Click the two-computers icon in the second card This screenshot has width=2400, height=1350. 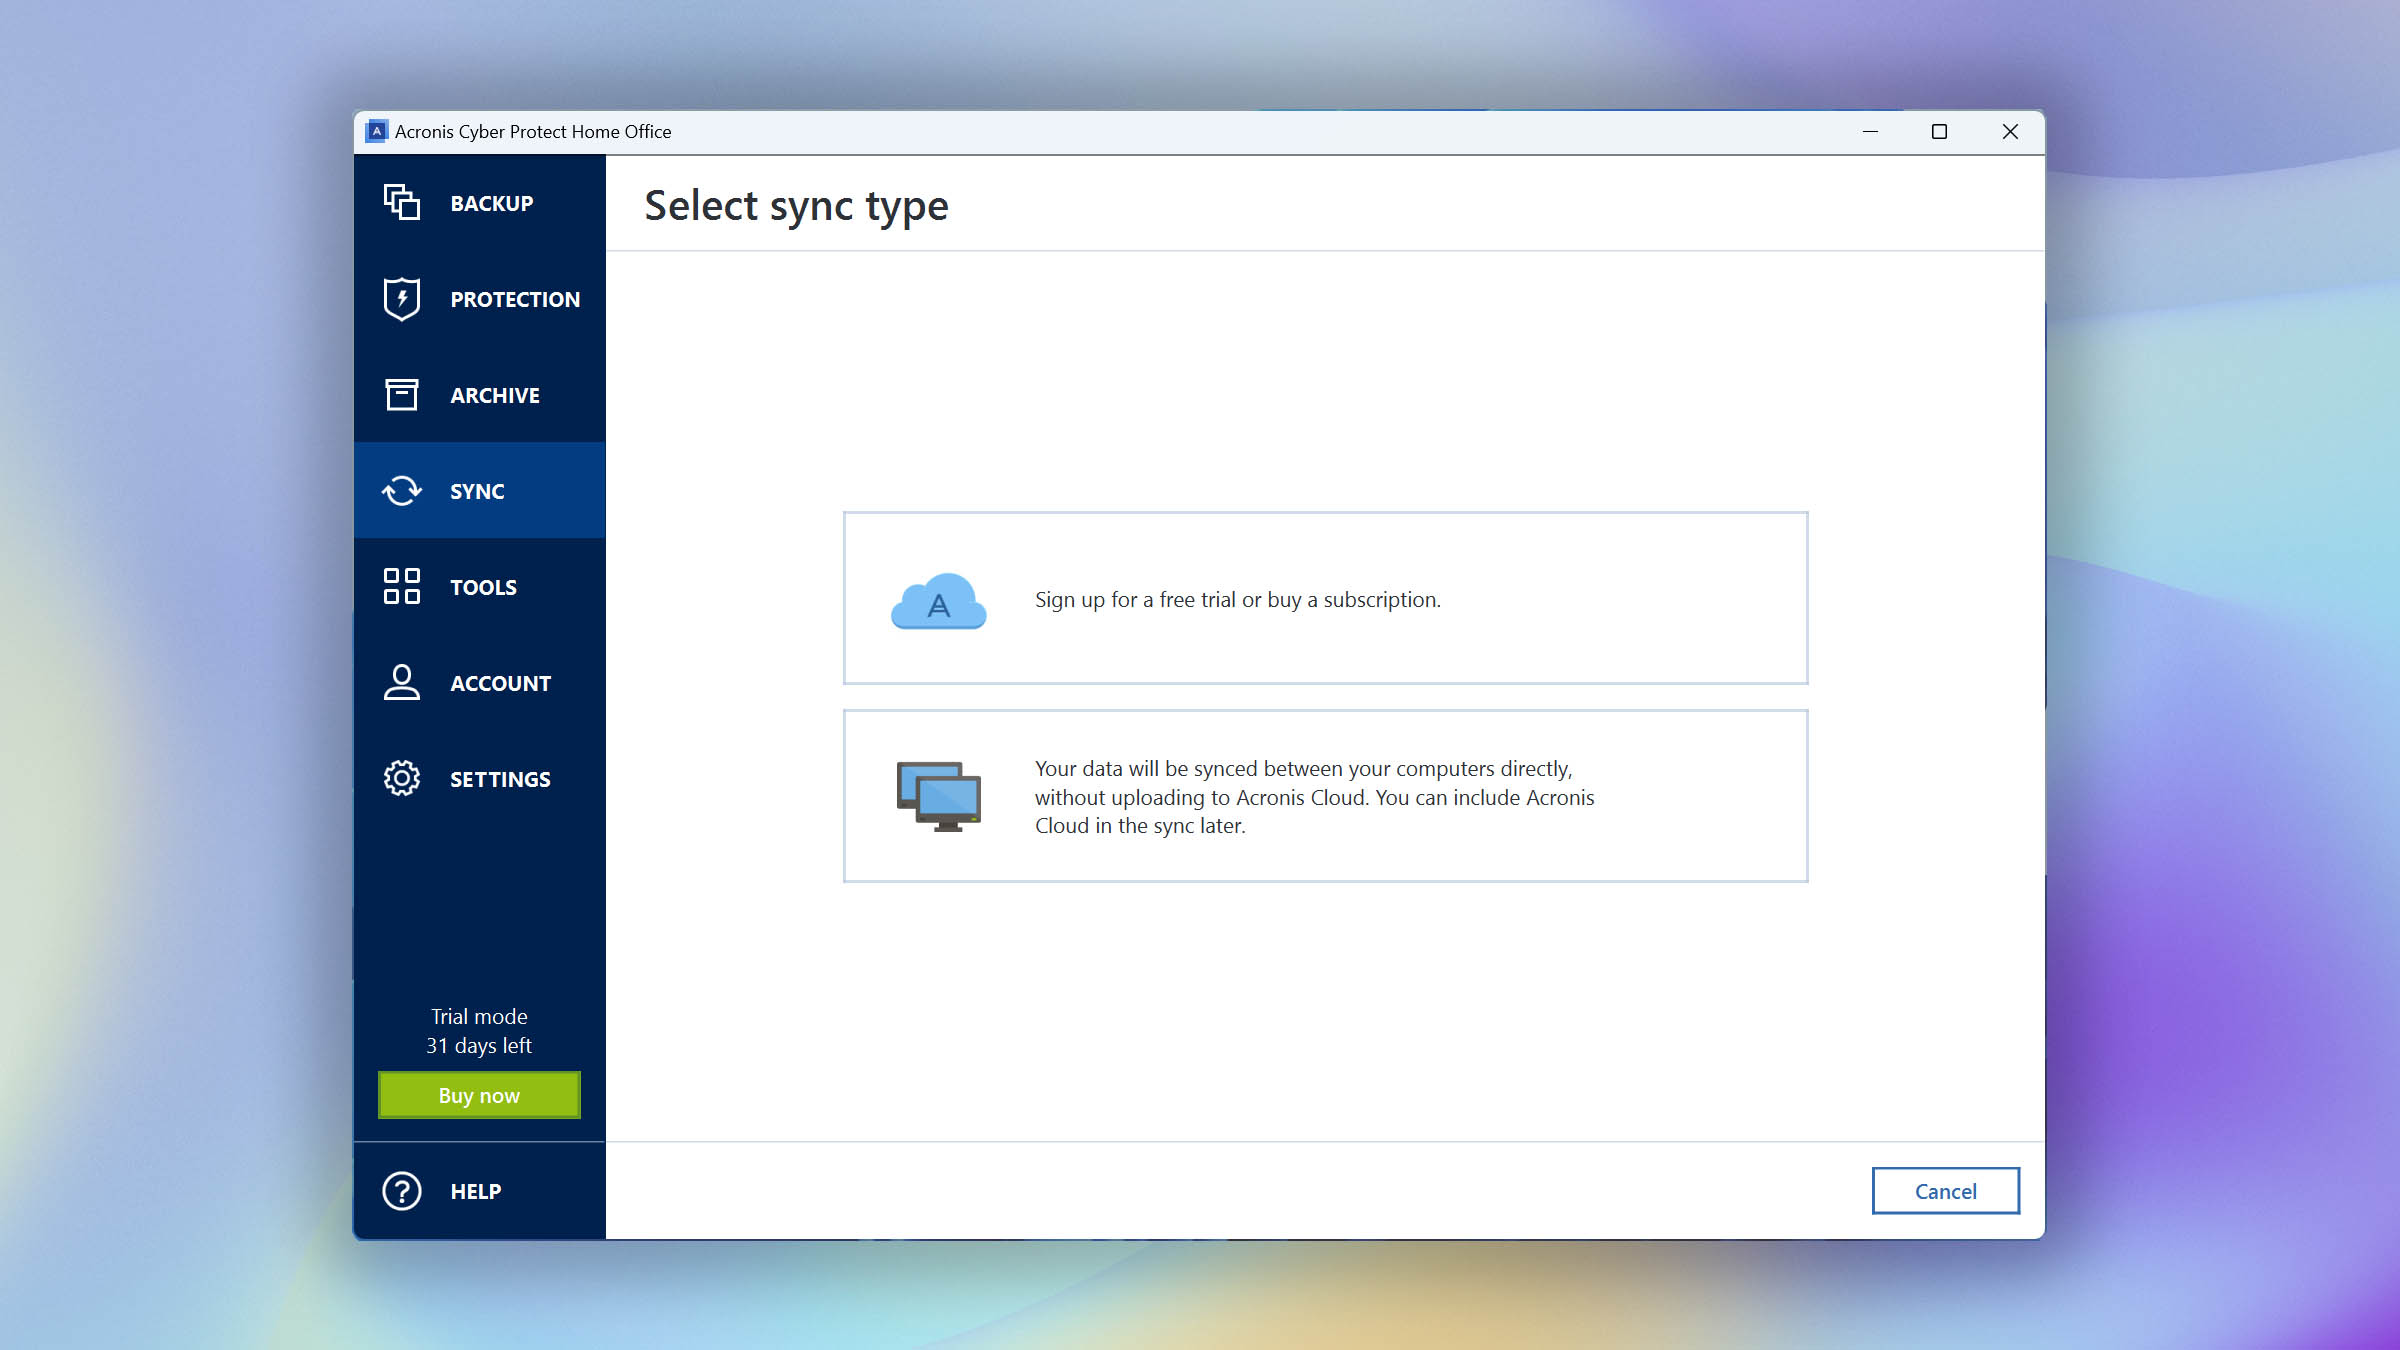tap(938, 796)
